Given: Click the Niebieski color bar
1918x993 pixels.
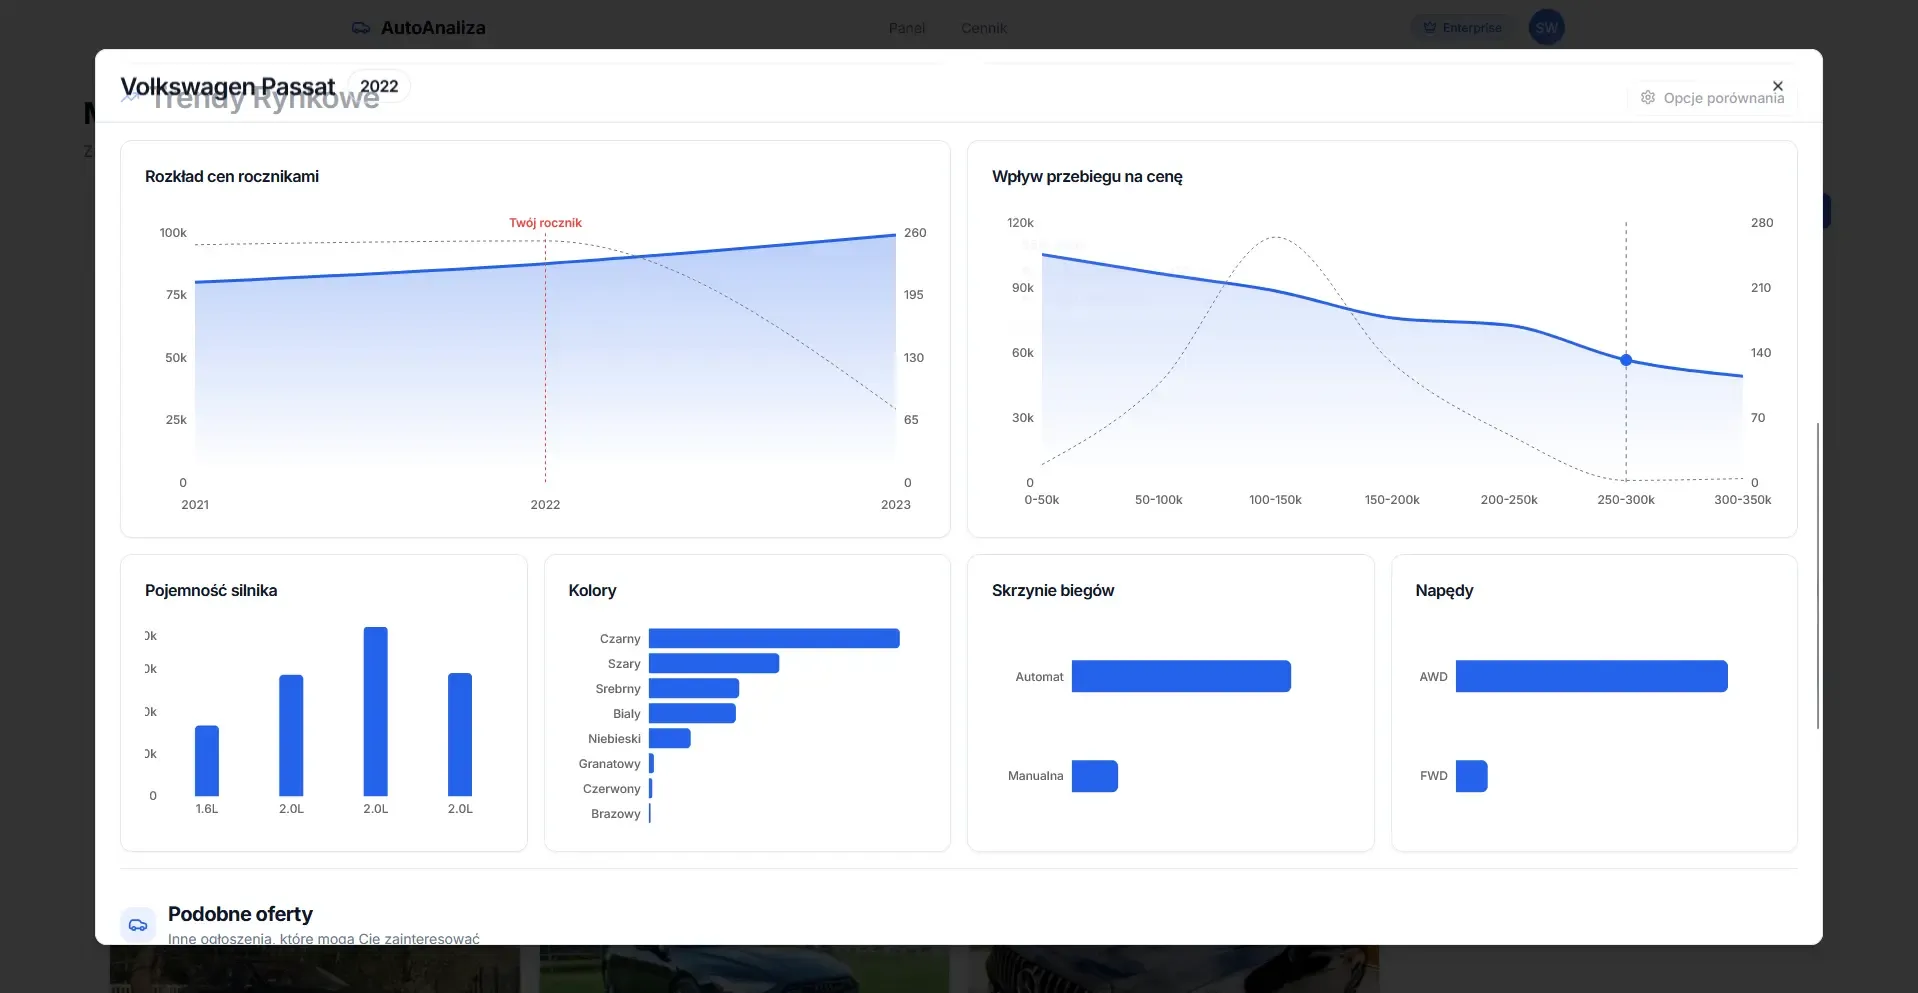Looking at the screenshot, I should click(x=670, y=738).
